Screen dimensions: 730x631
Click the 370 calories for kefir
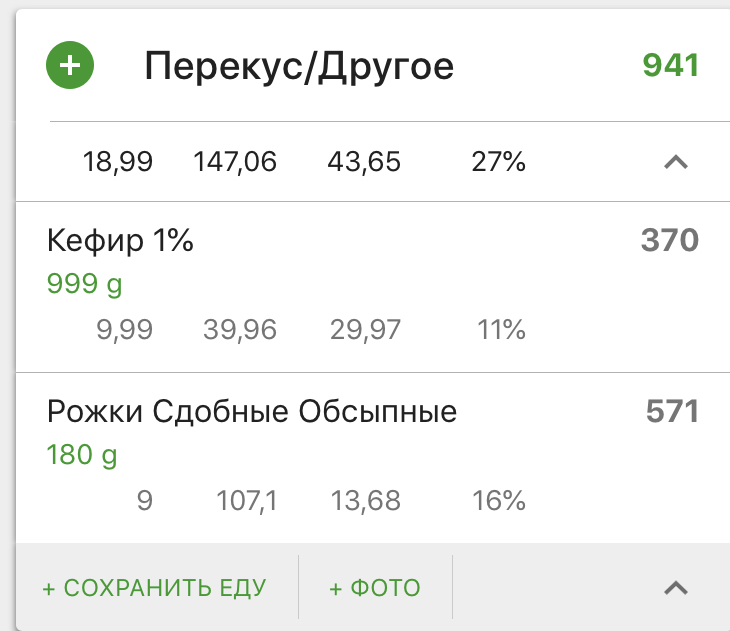click(669, 241)
